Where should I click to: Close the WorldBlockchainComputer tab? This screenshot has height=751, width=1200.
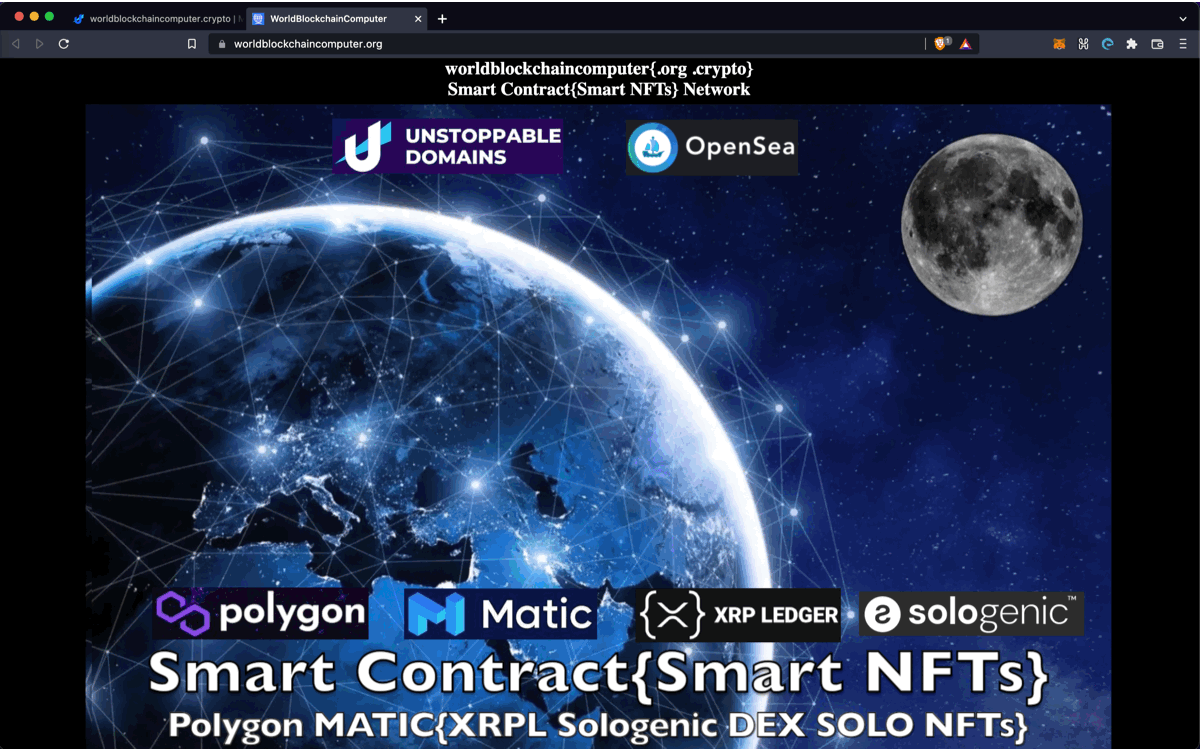[x=417, y=19]
